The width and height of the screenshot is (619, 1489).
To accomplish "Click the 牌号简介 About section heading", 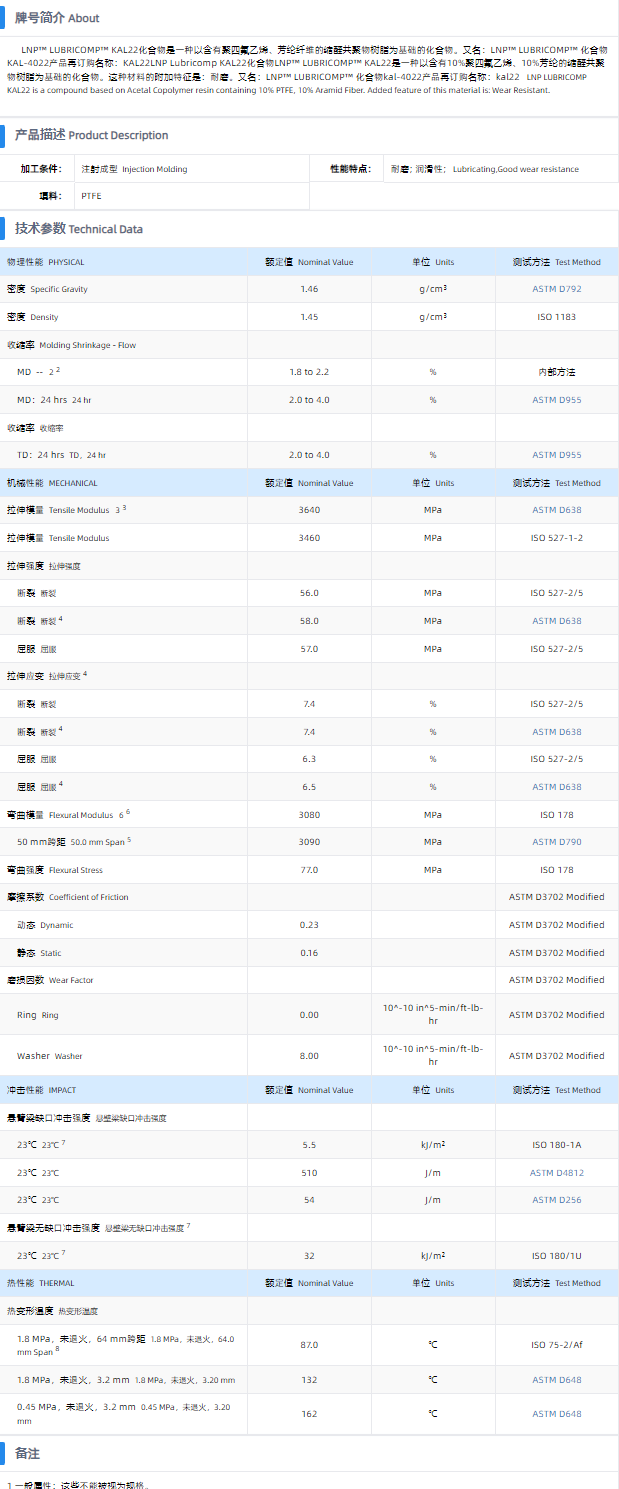I will [x=57, y=18].
